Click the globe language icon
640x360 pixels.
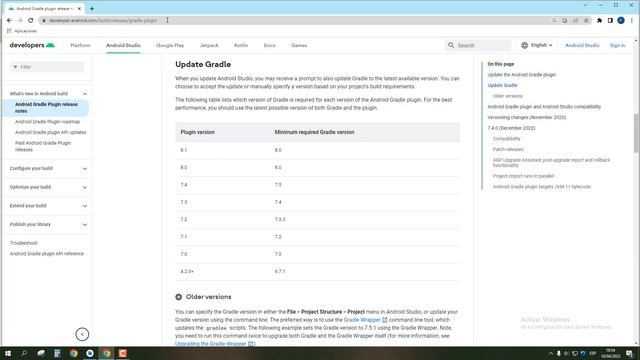coord(524,45)
